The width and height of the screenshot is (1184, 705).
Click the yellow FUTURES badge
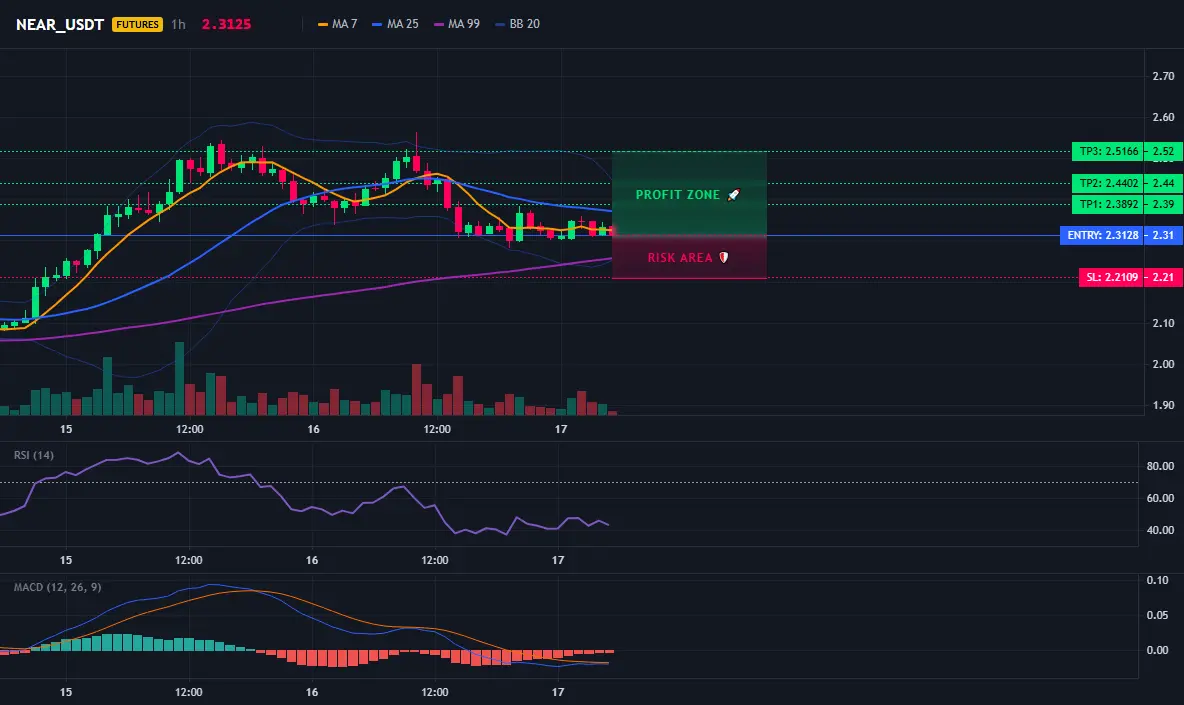[137, 24]
